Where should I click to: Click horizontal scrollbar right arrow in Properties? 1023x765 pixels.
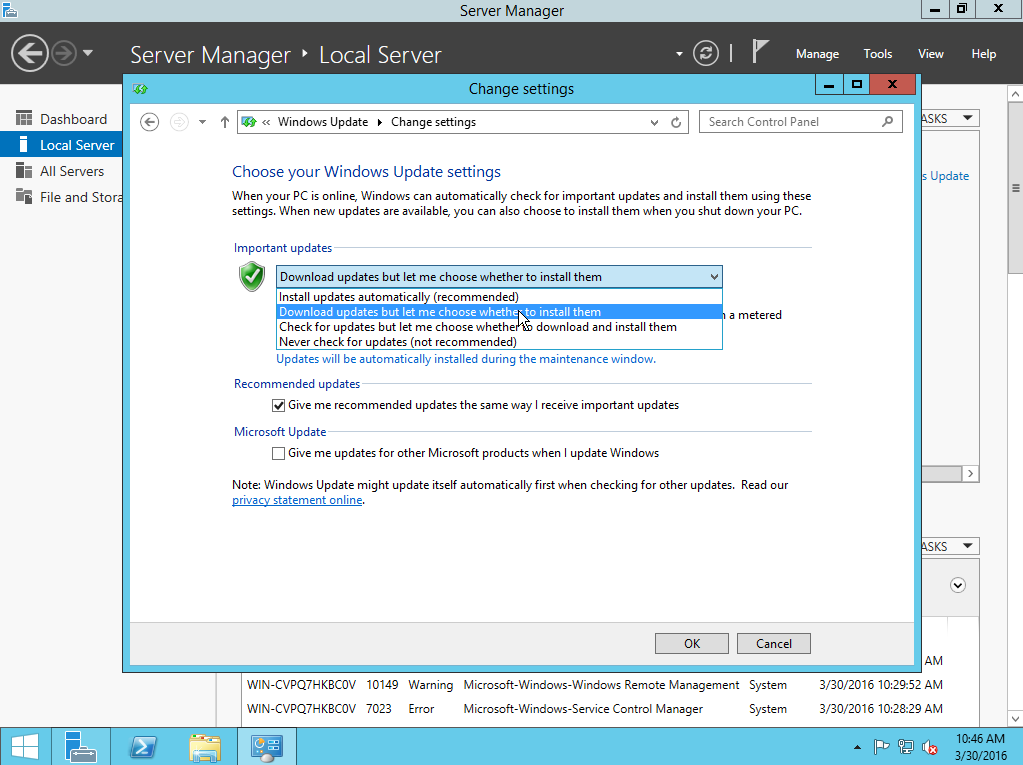[x=970, y=473]
